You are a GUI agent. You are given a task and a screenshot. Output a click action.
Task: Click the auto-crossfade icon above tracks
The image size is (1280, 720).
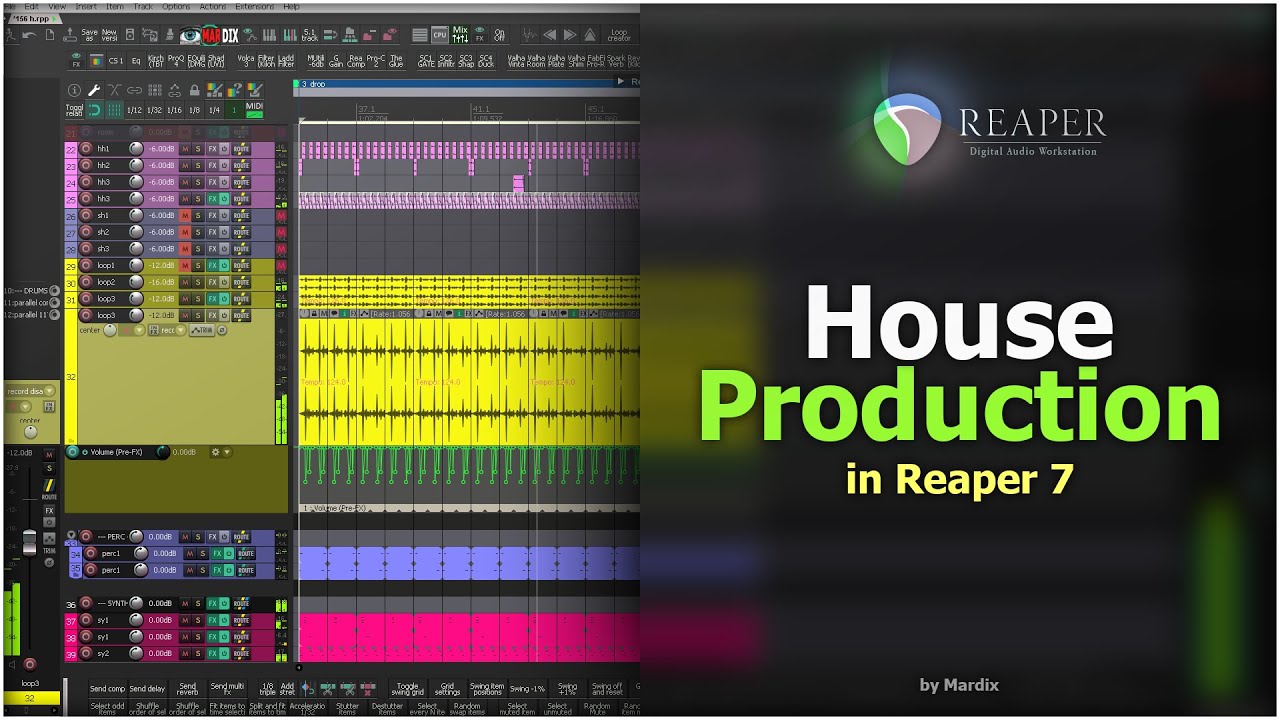click(x=114, y=90)
